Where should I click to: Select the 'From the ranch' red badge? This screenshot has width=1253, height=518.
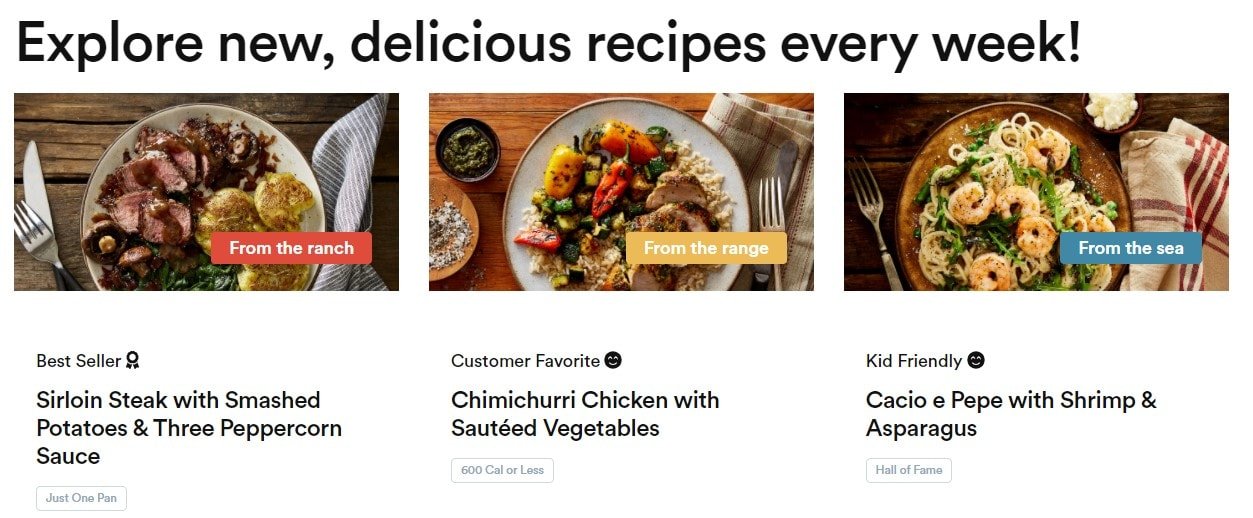click(291, 248)
